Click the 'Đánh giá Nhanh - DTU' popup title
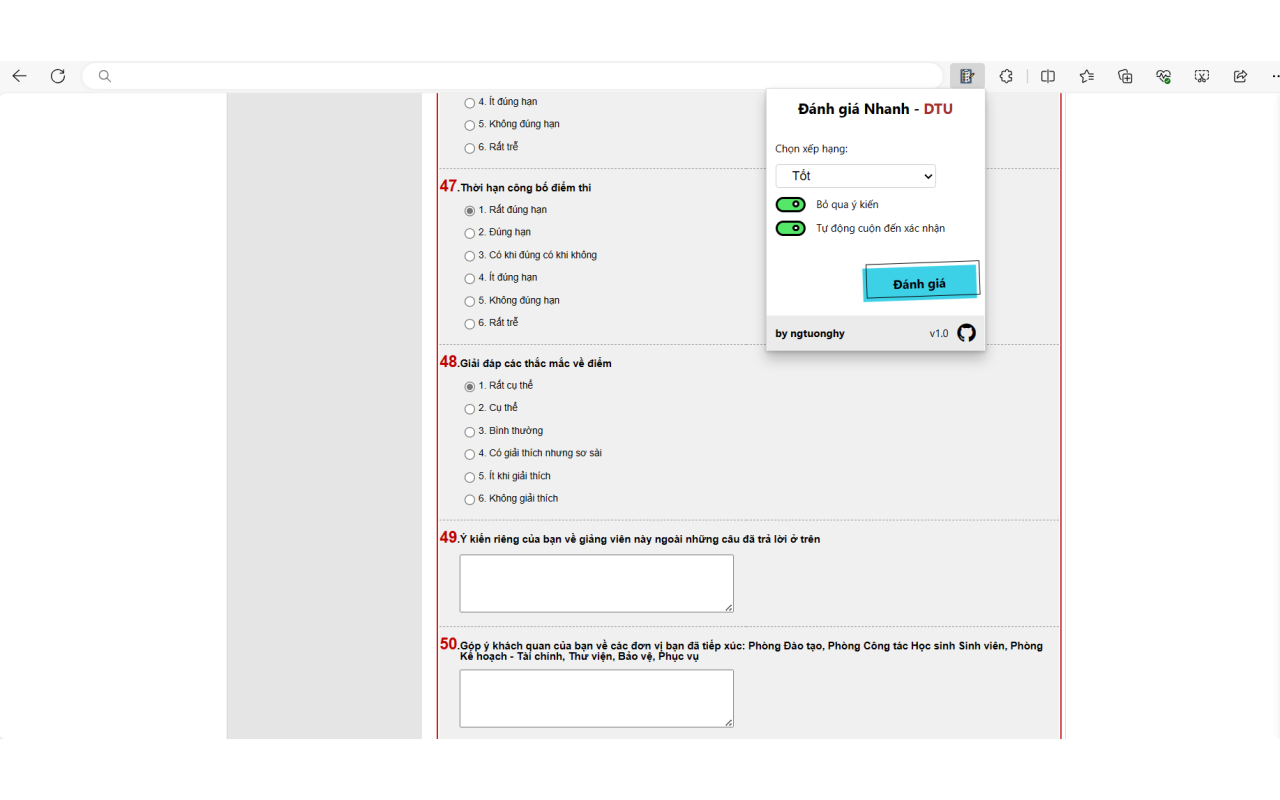 [875, 109]
